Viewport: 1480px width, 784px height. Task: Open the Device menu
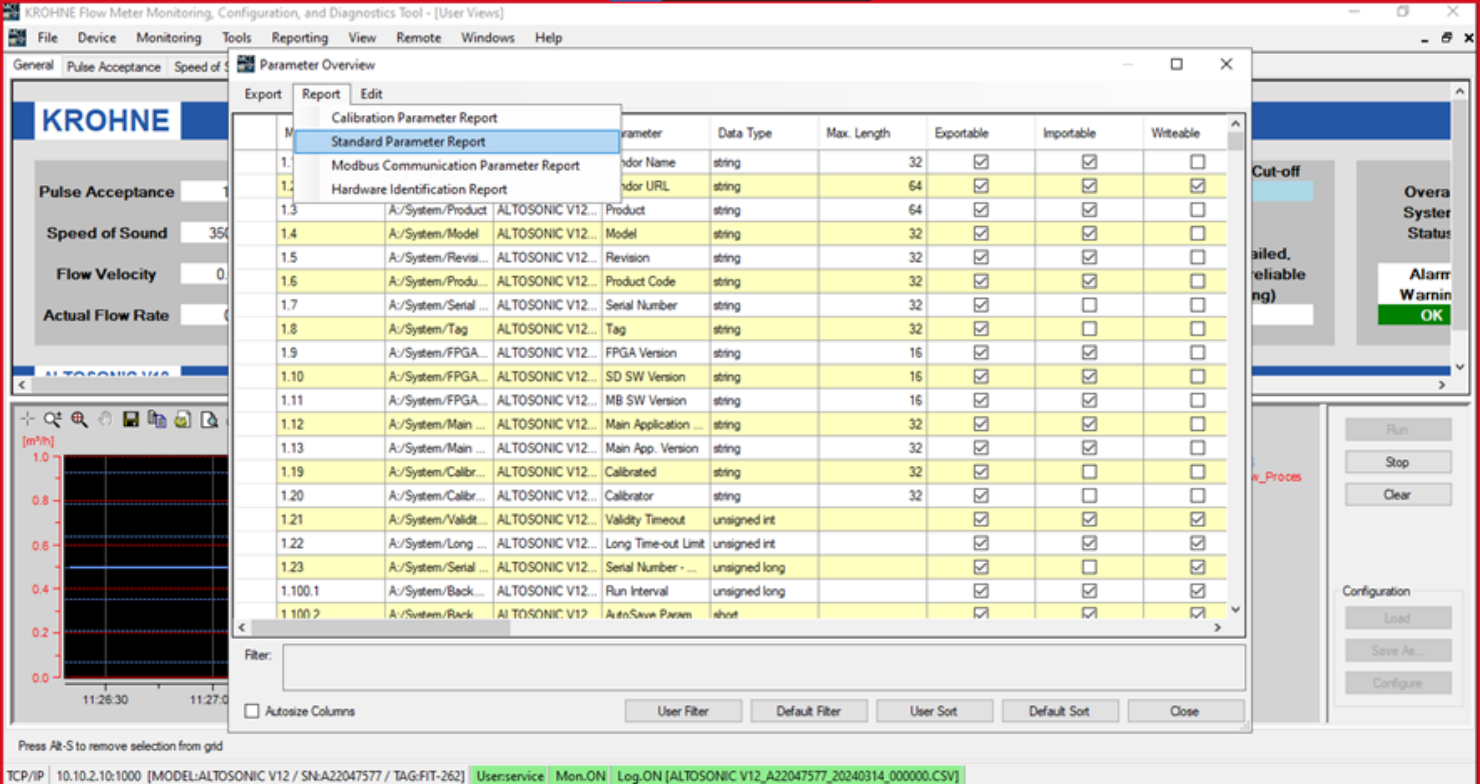click(x=97, y=38)
